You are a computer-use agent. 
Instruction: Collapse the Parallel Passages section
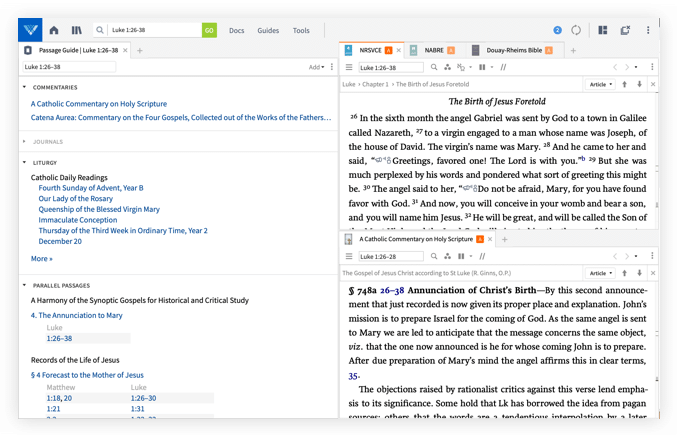24,285
